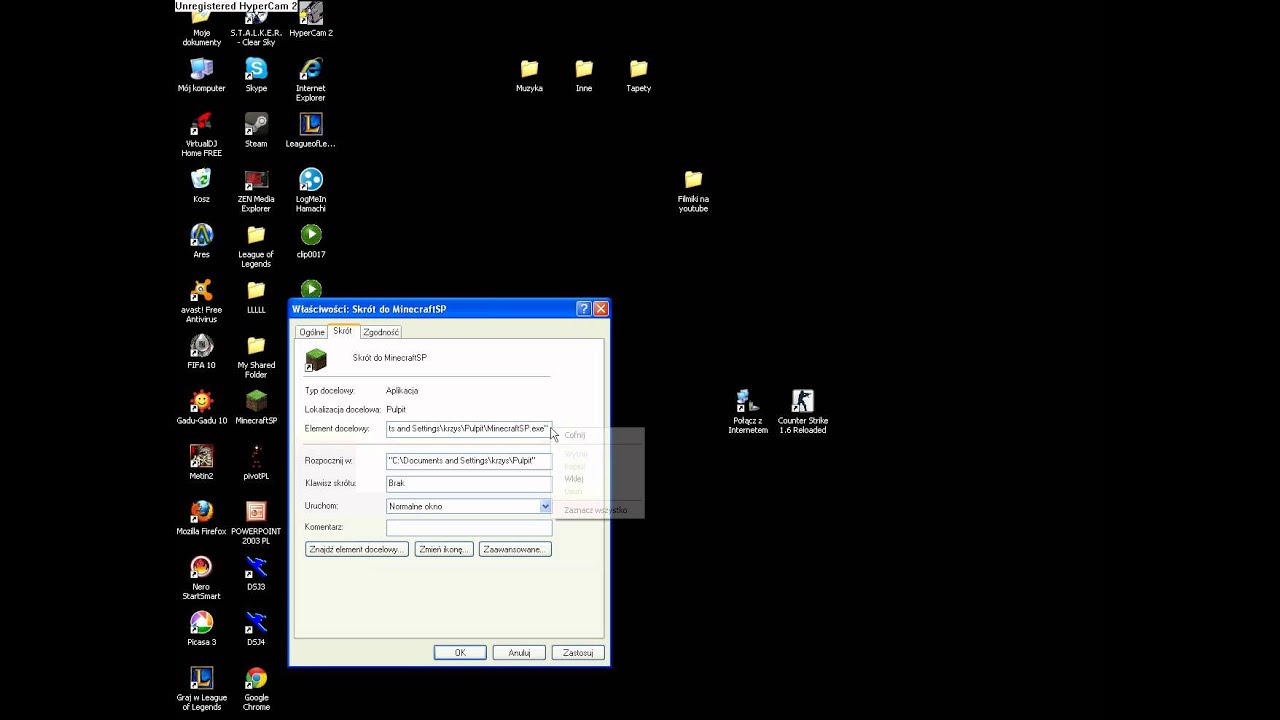Click the Klawisz skrótu field
The image size is (1280, 720).
(468, 483)
